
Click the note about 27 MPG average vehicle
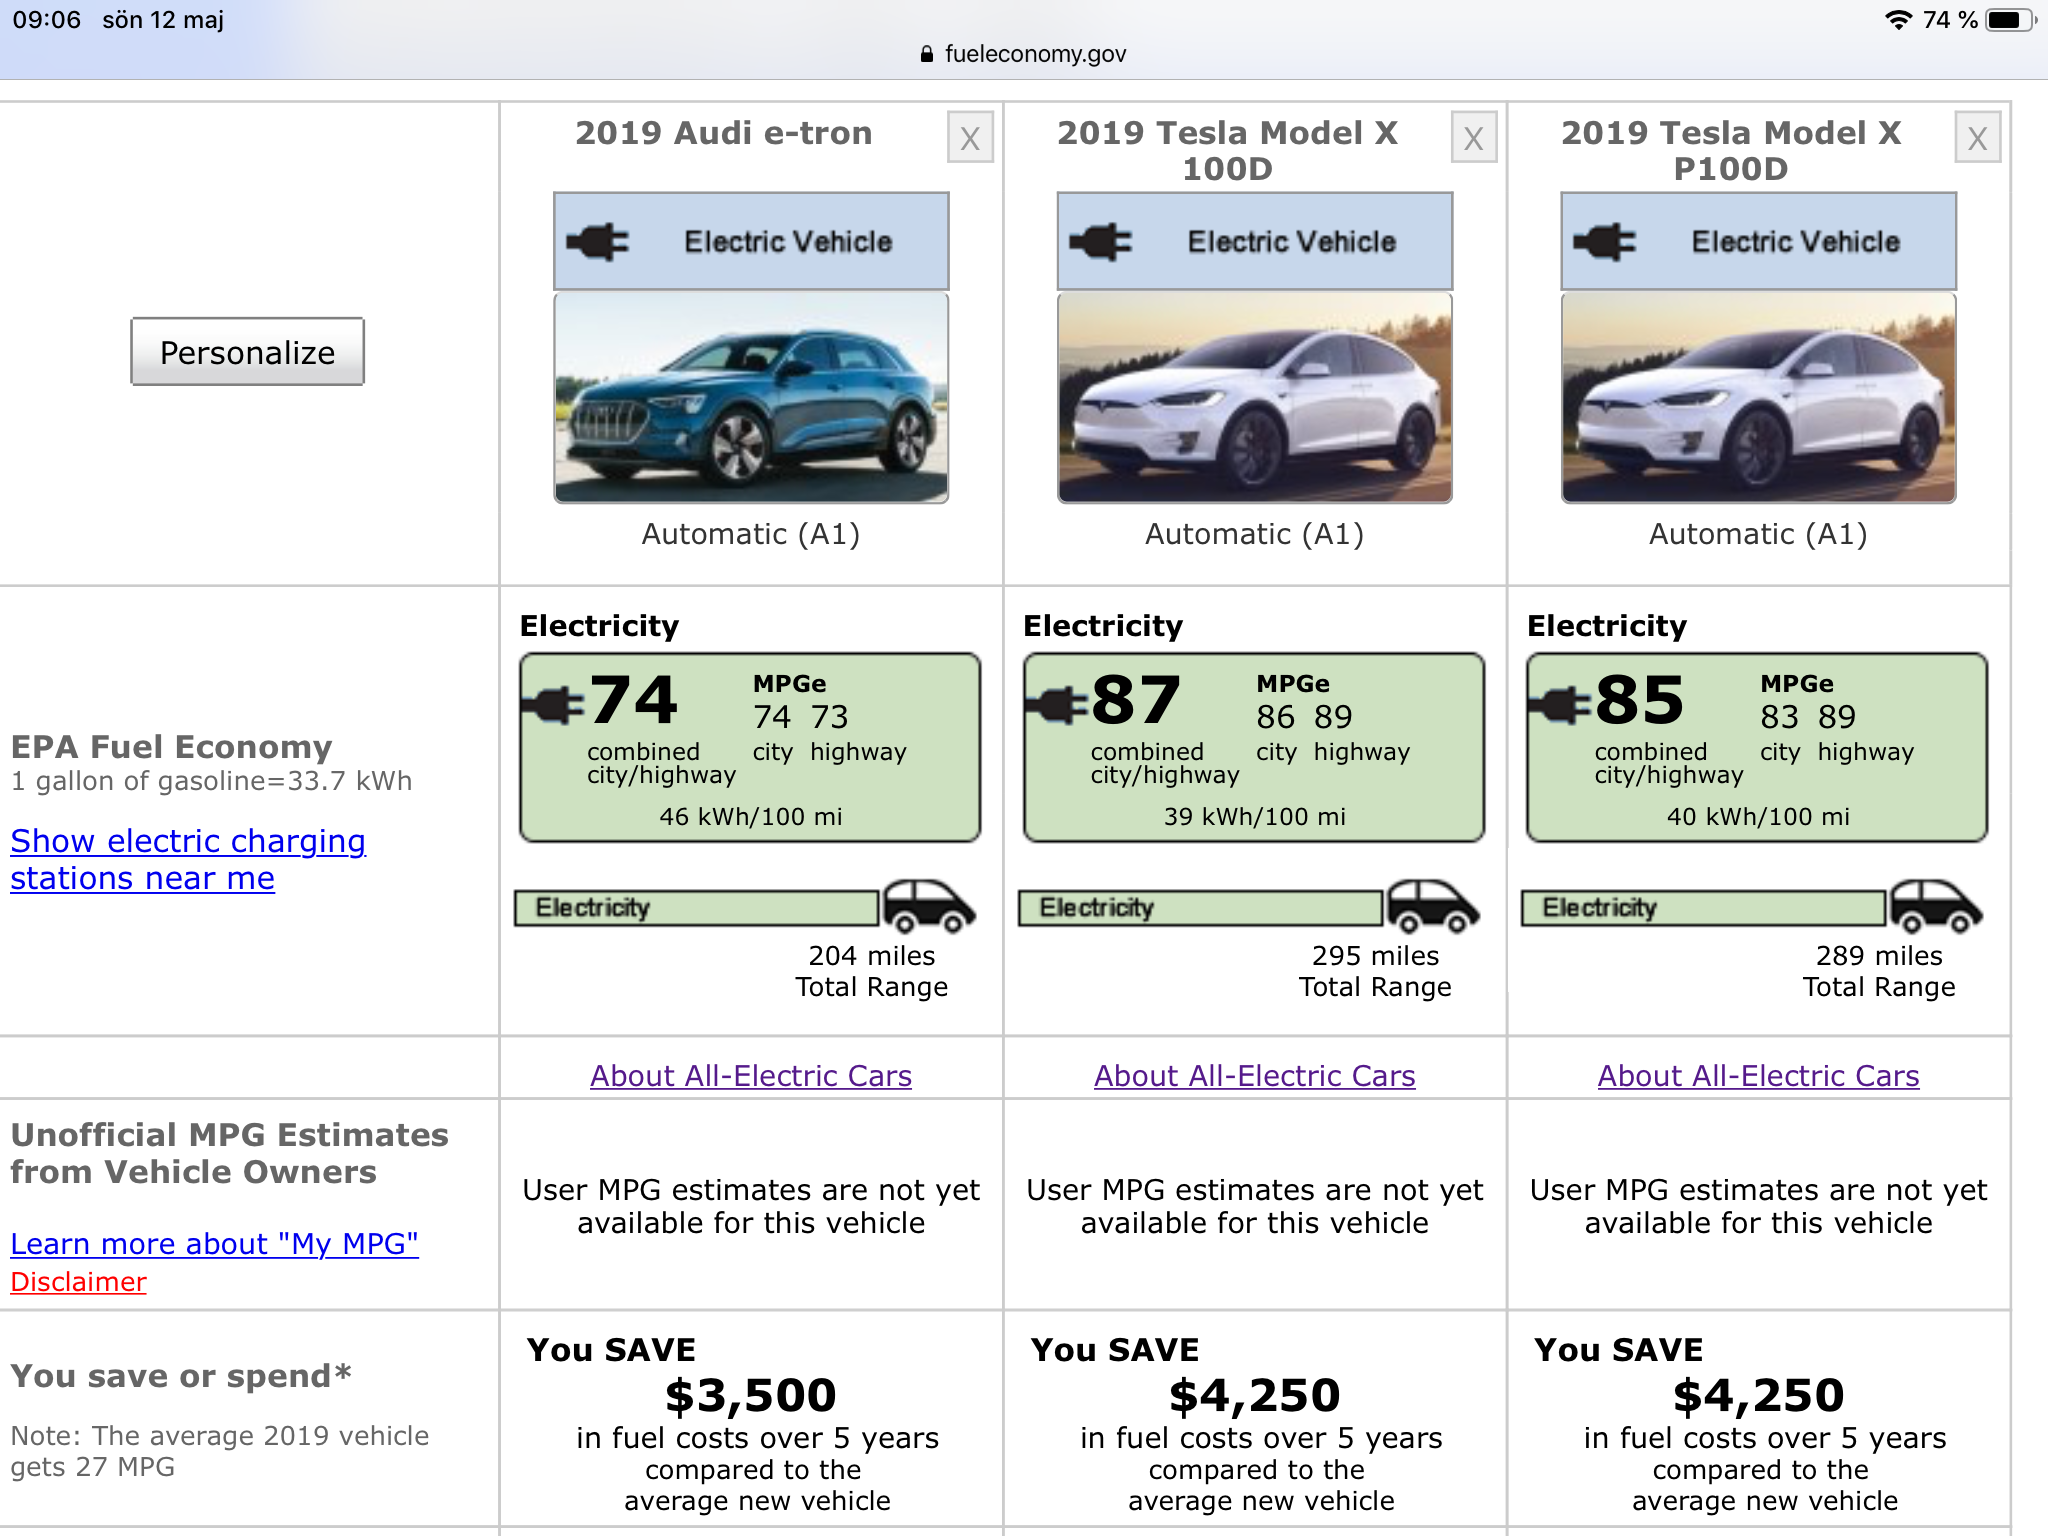click(219, 1451)
